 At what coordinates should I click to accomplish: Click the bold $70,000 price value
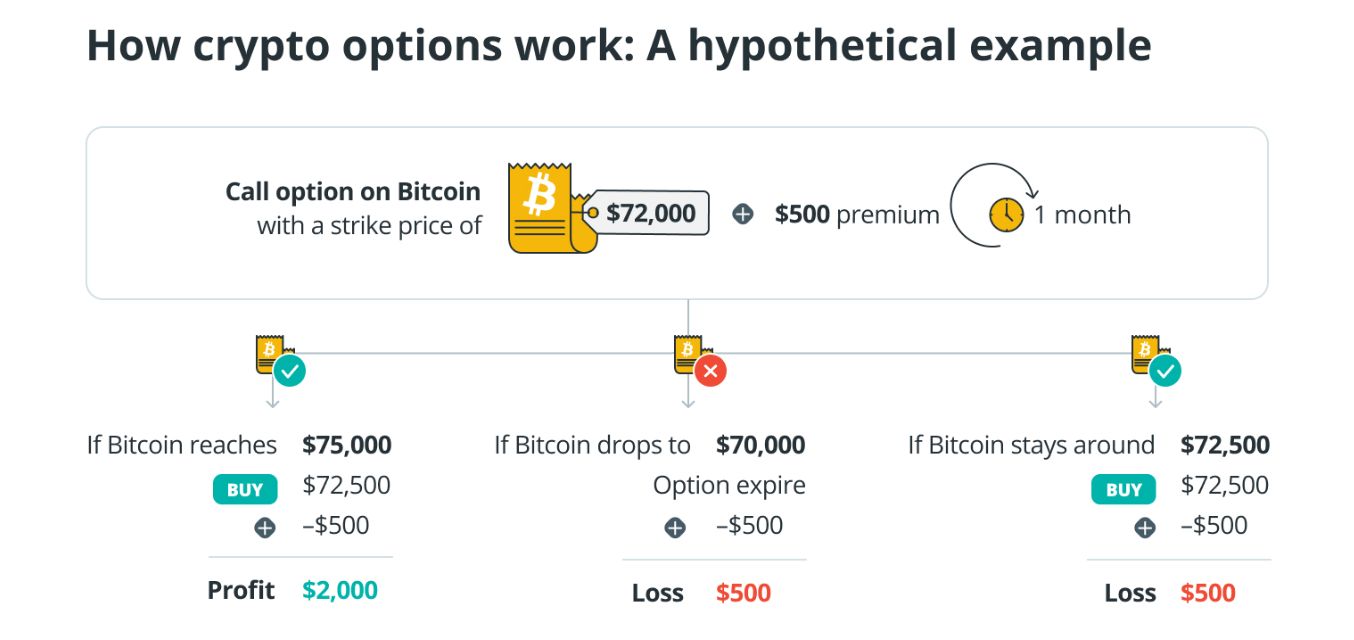760,444
